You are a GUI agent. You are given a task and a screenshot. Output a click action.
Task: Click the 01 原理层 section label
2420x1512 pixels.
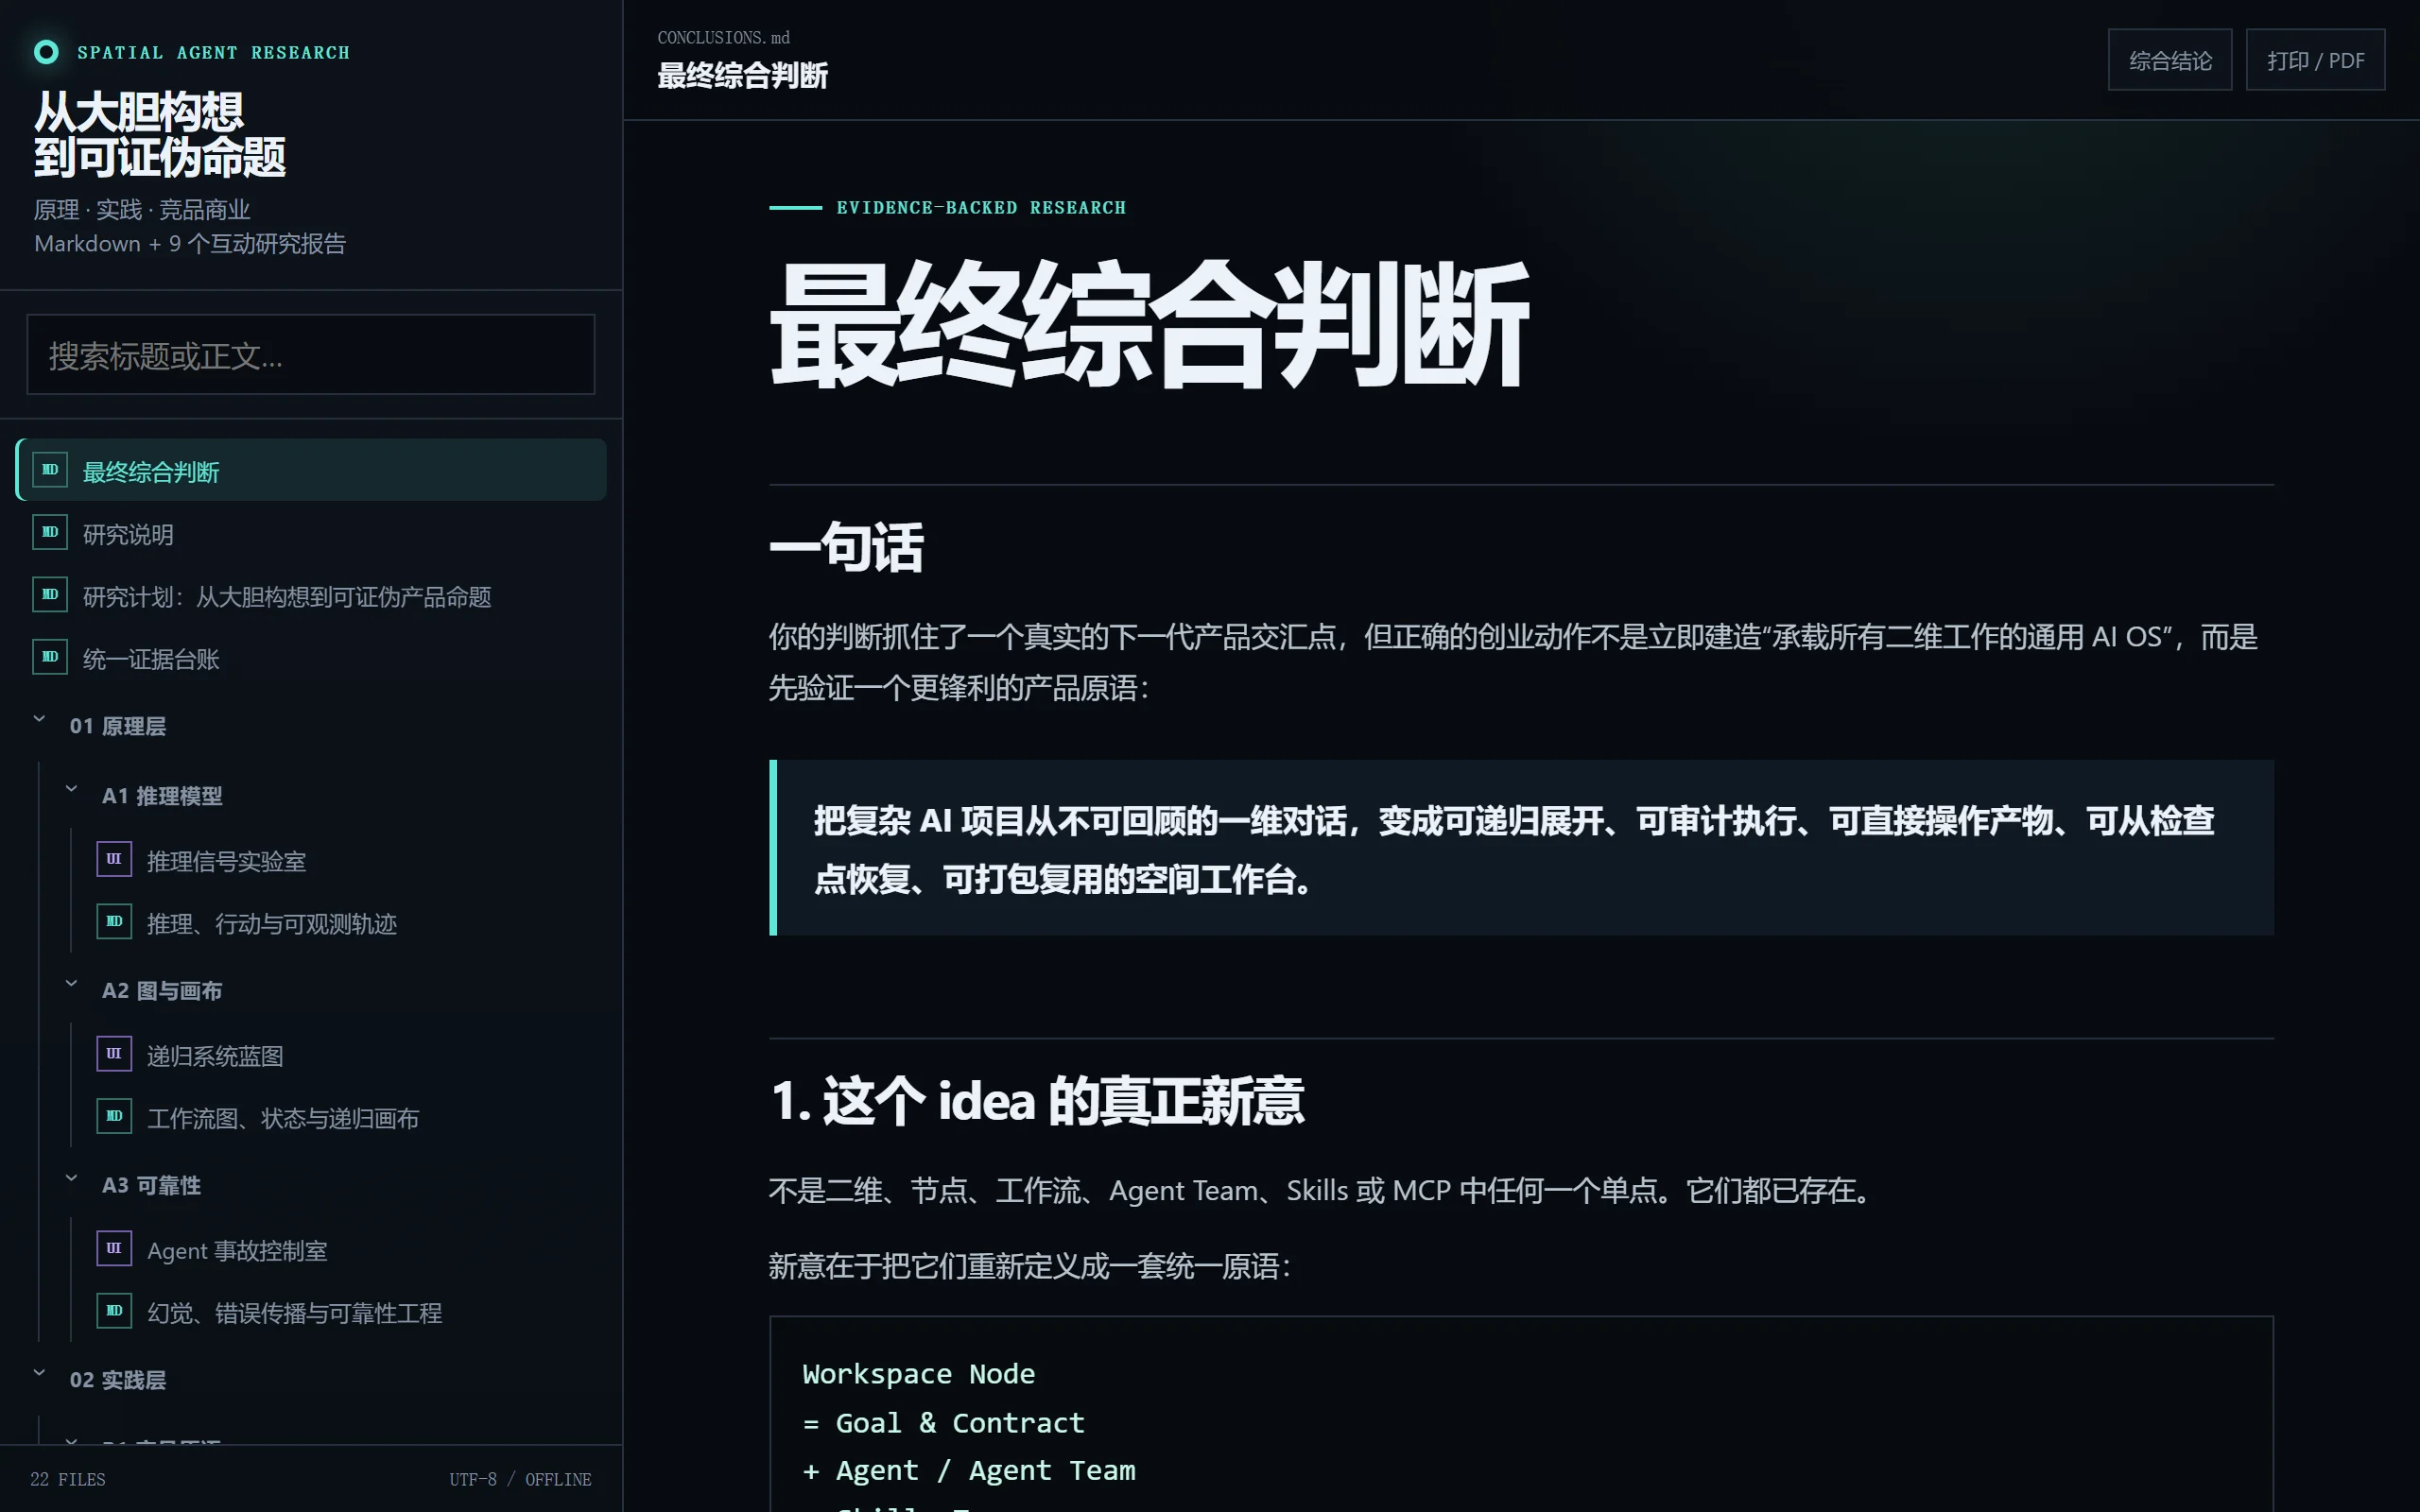[x=118, y=726]
